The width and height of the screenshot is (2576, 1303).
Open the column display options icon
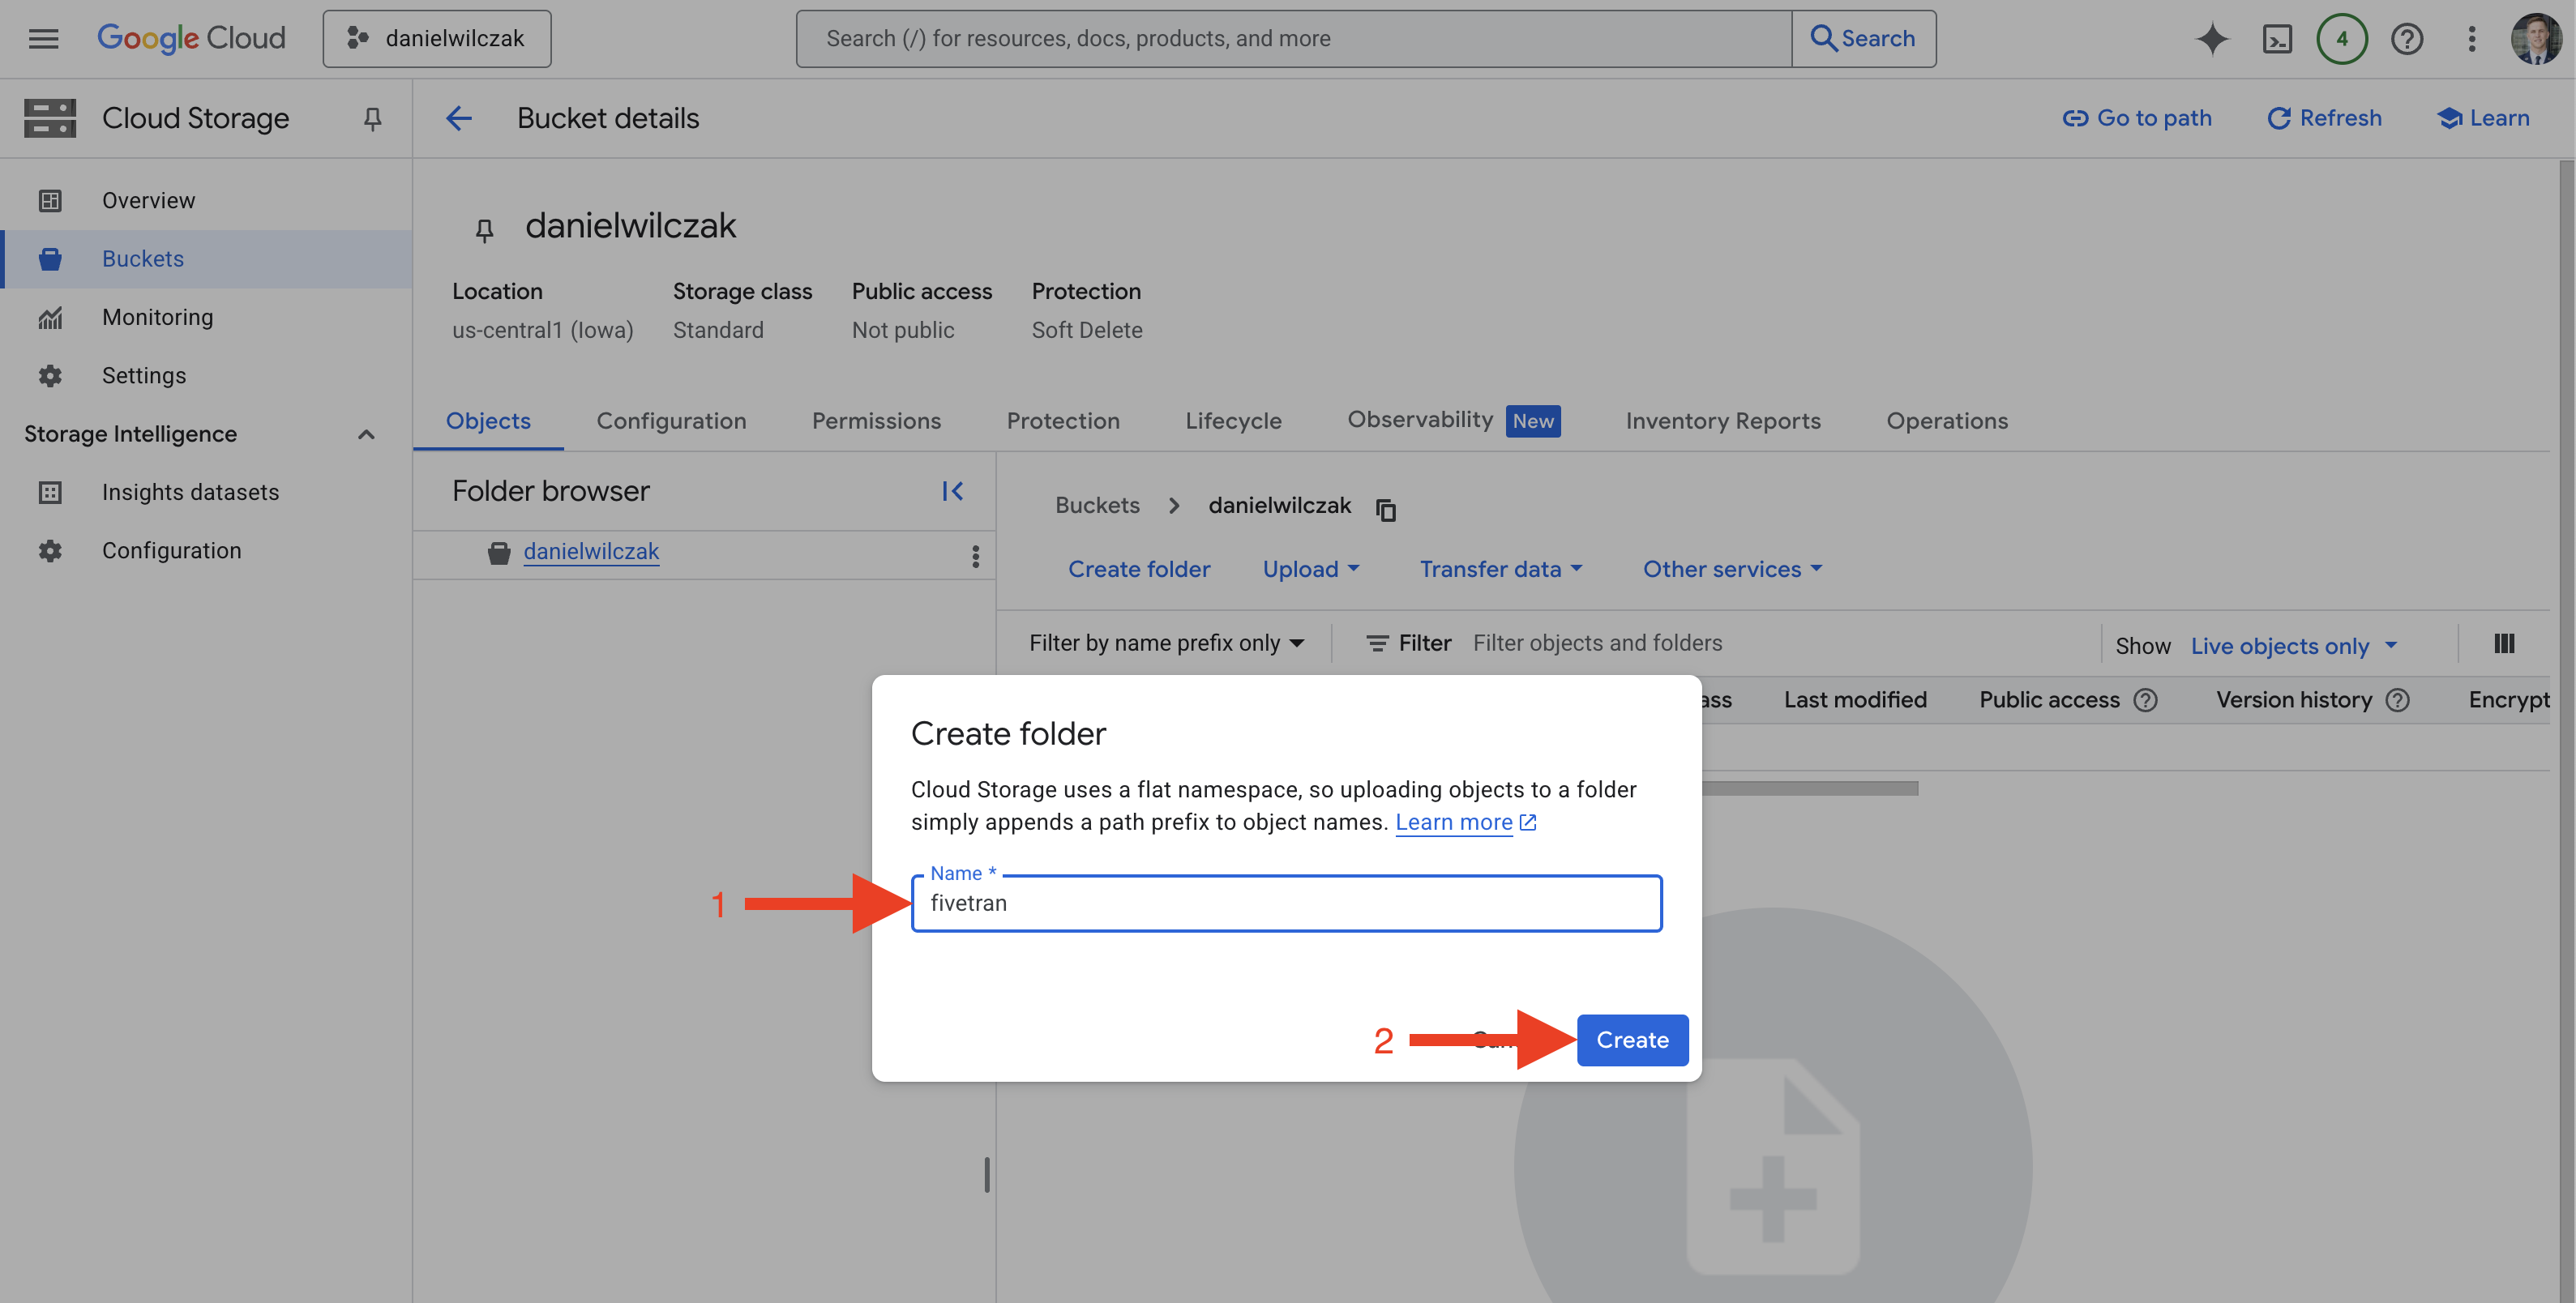pos(2504,644)
